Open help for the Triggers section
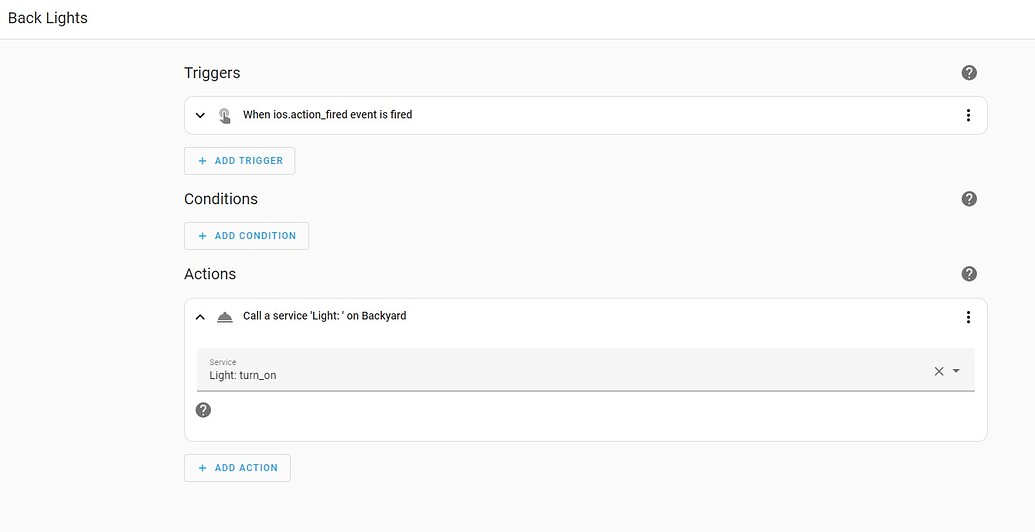 point(968,73)
